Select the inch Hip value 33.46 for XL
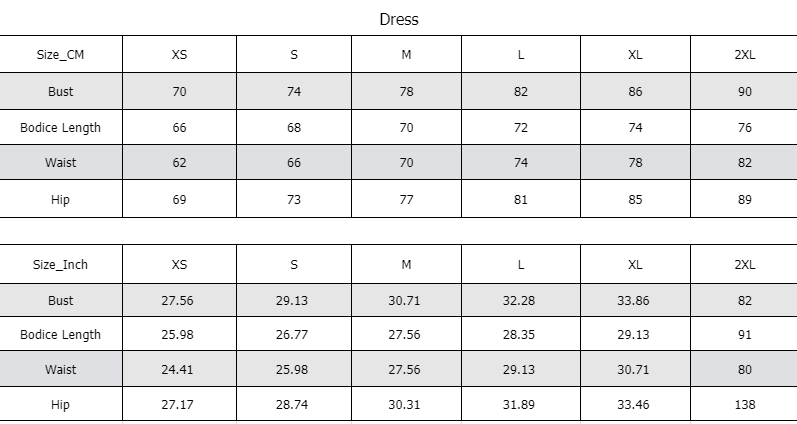This screenshot has height=424, width=797. point(633,405)
